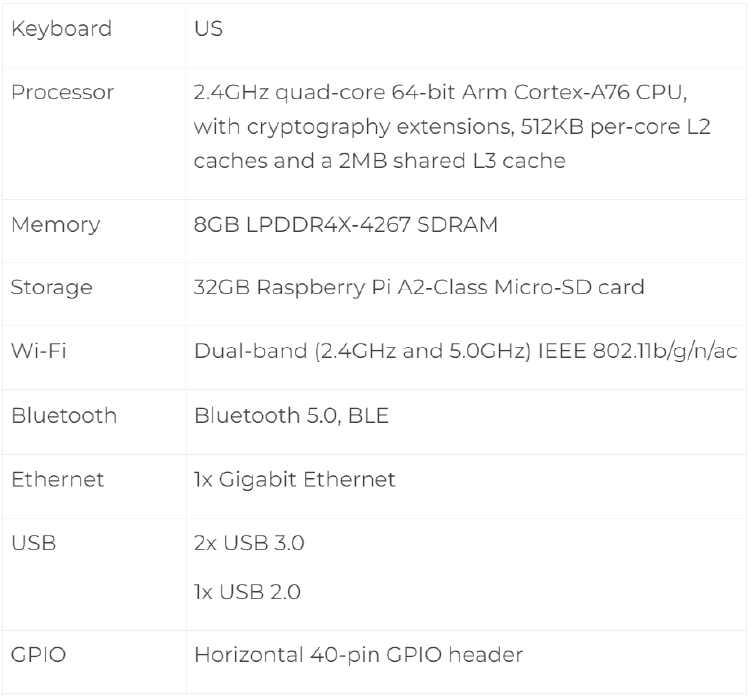Image resolution: width=751 pixels, height=696 pixels.
Task: Click the Keyboard row label
Action: (61, 29)
